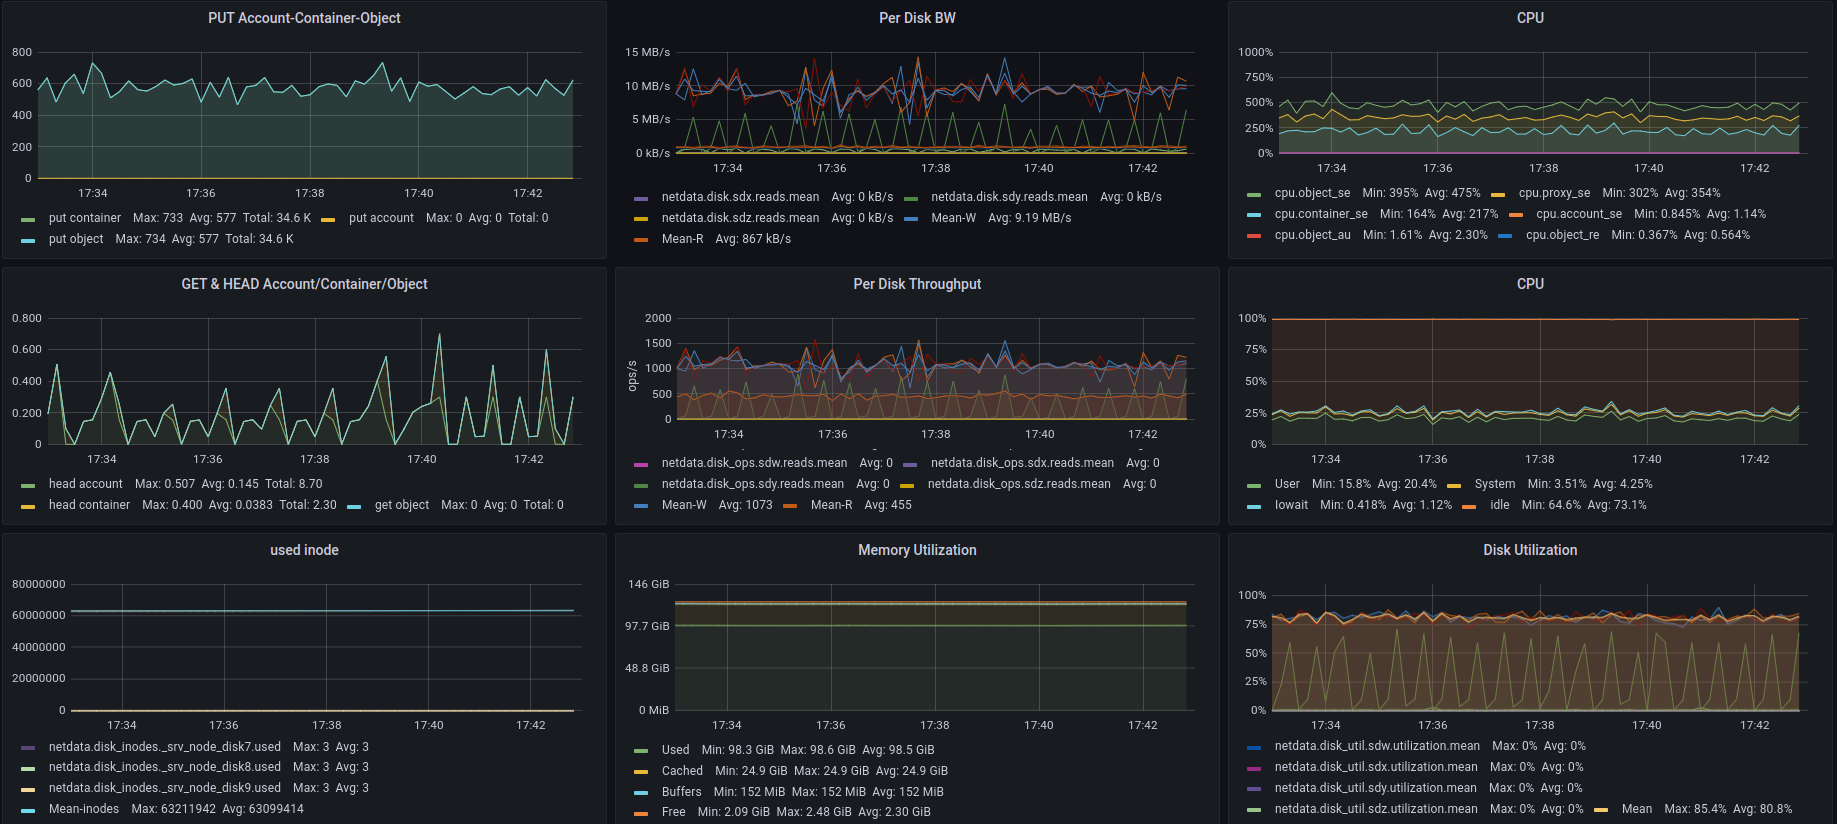Show only the Mean-inodes series
This screenshot has width=1837, height=824.
pos(83,809)
